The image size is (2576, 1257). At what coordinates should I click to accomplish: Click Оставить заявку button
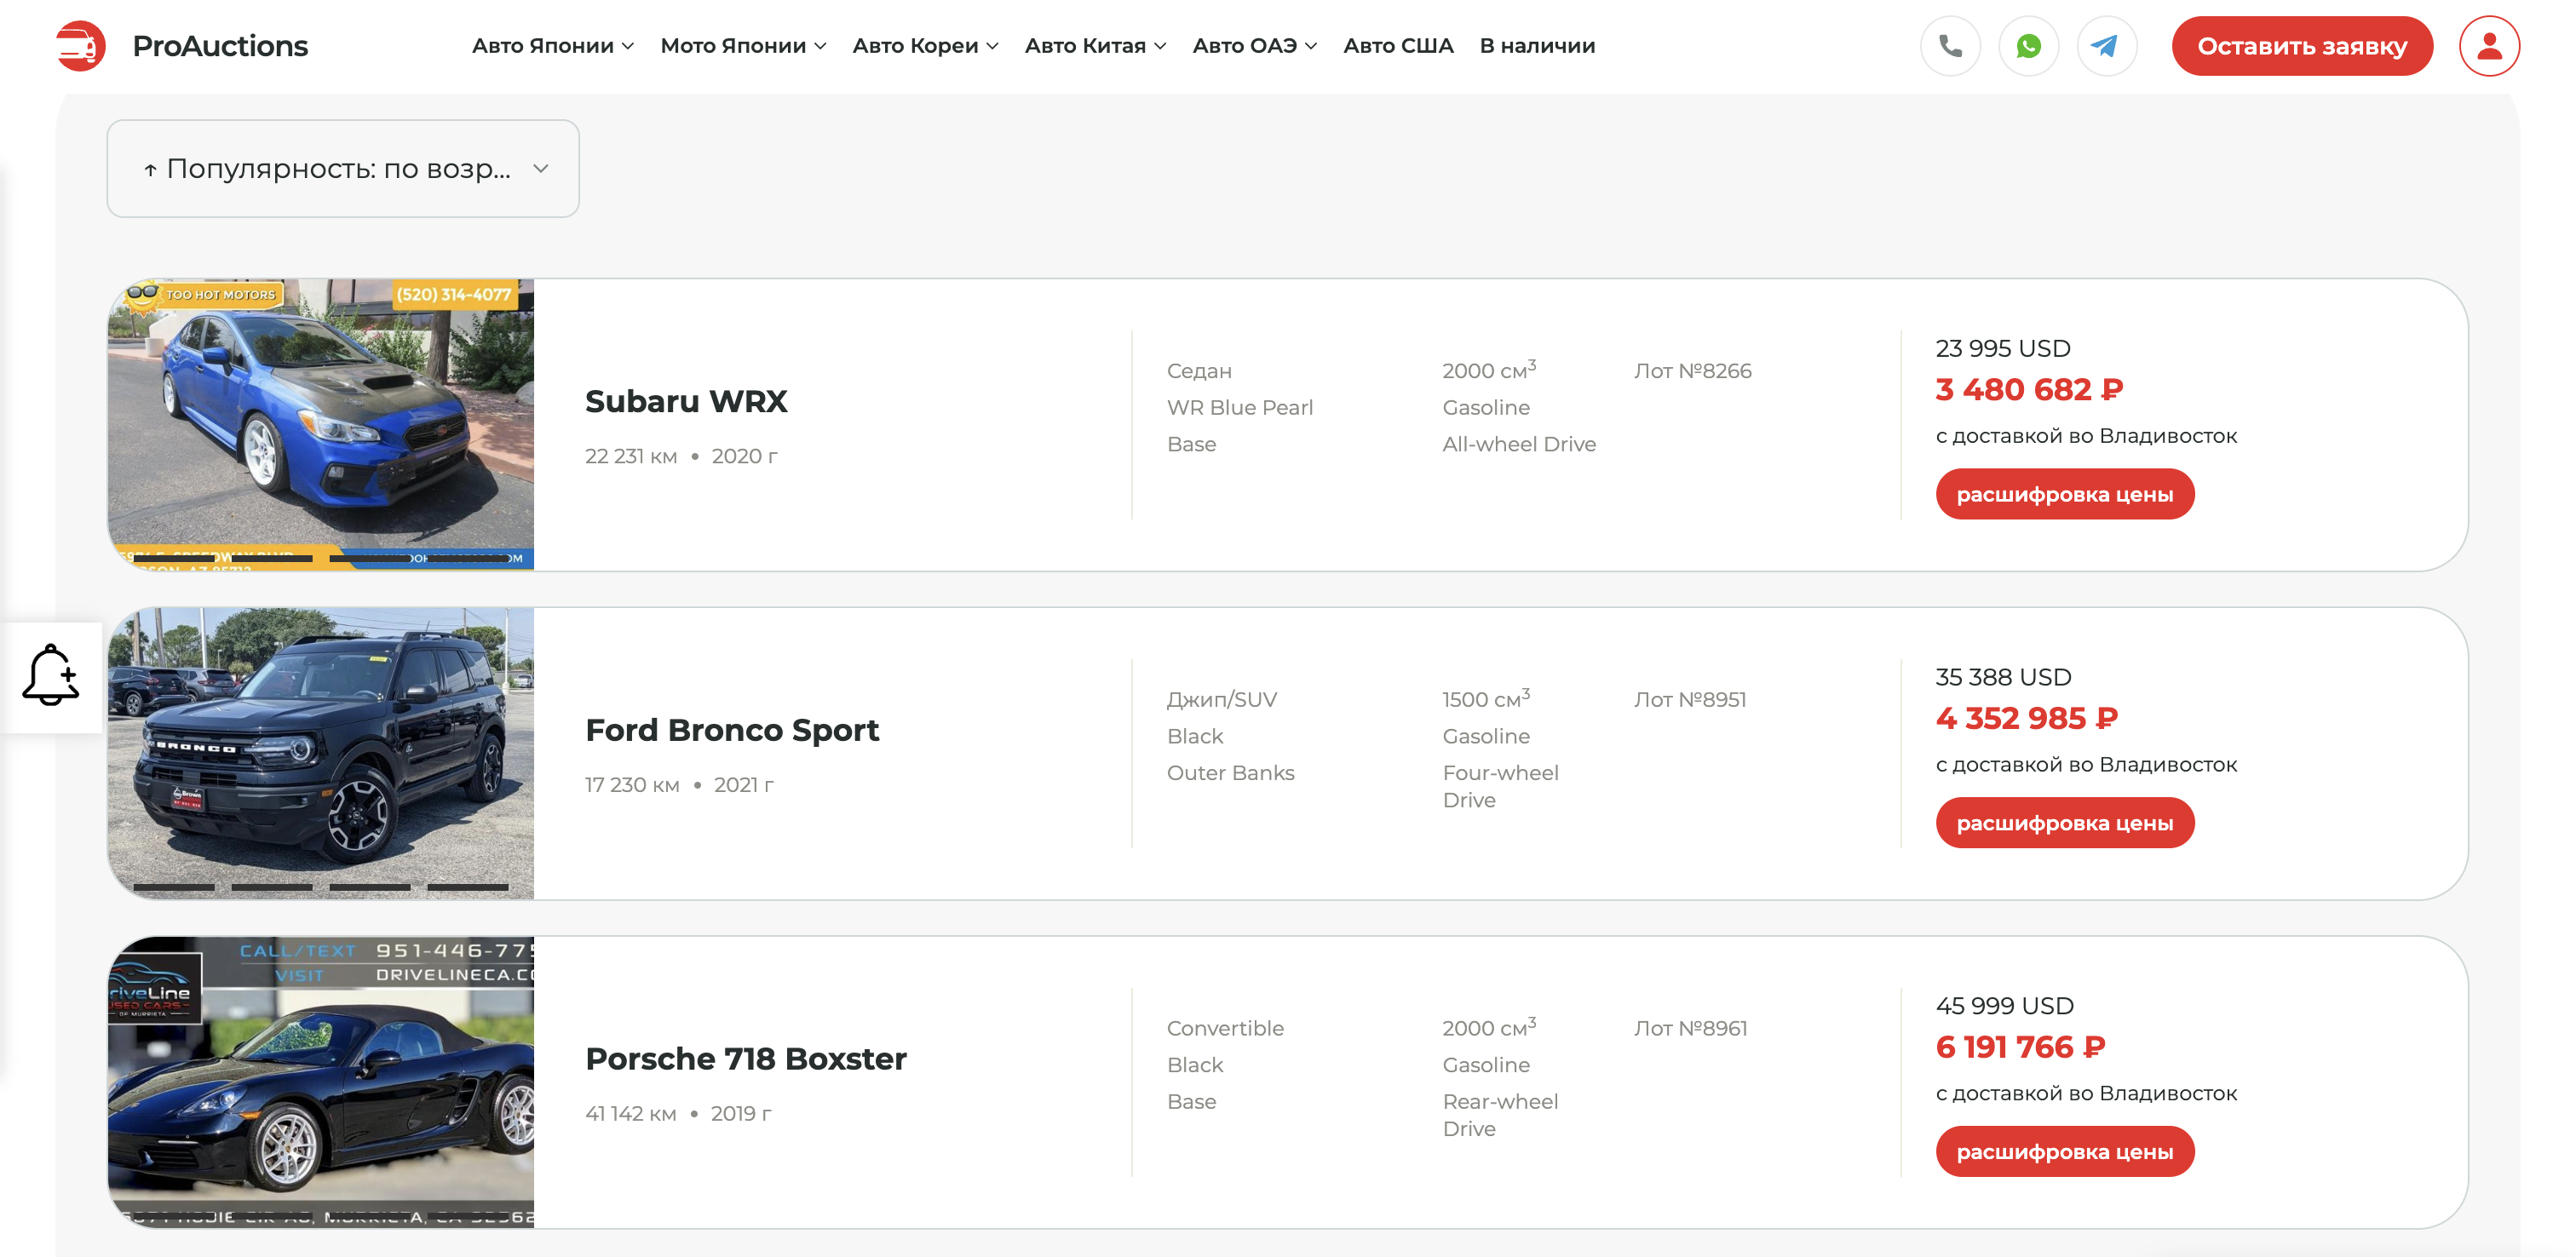point(2301,46)
